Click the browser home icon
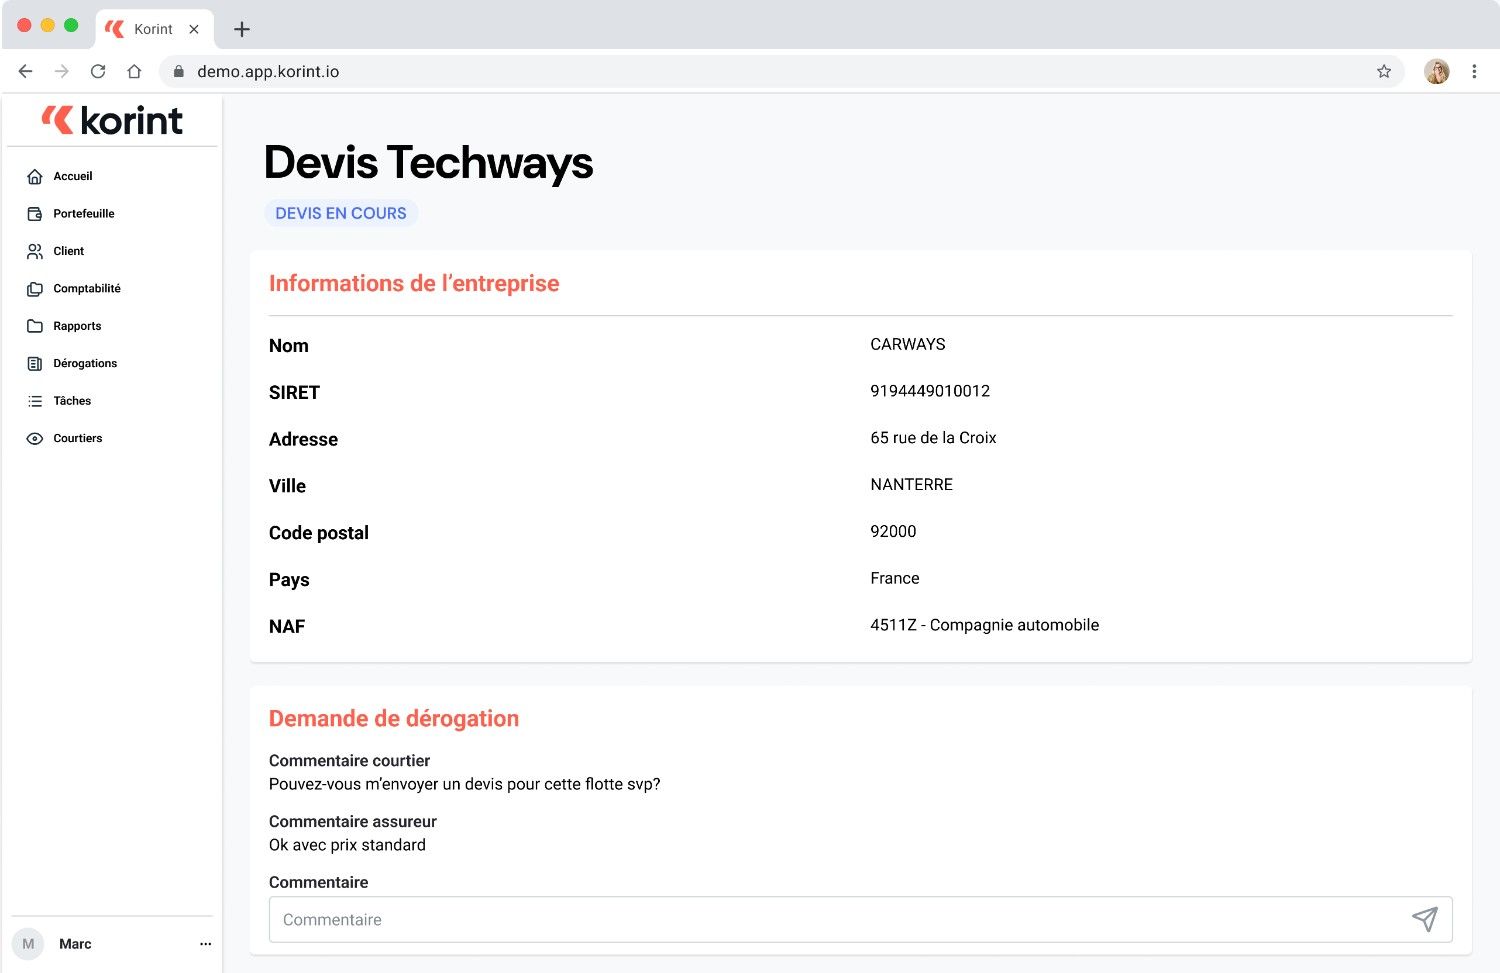Screen dimensions: 1500x973 [x=134, y=71]
